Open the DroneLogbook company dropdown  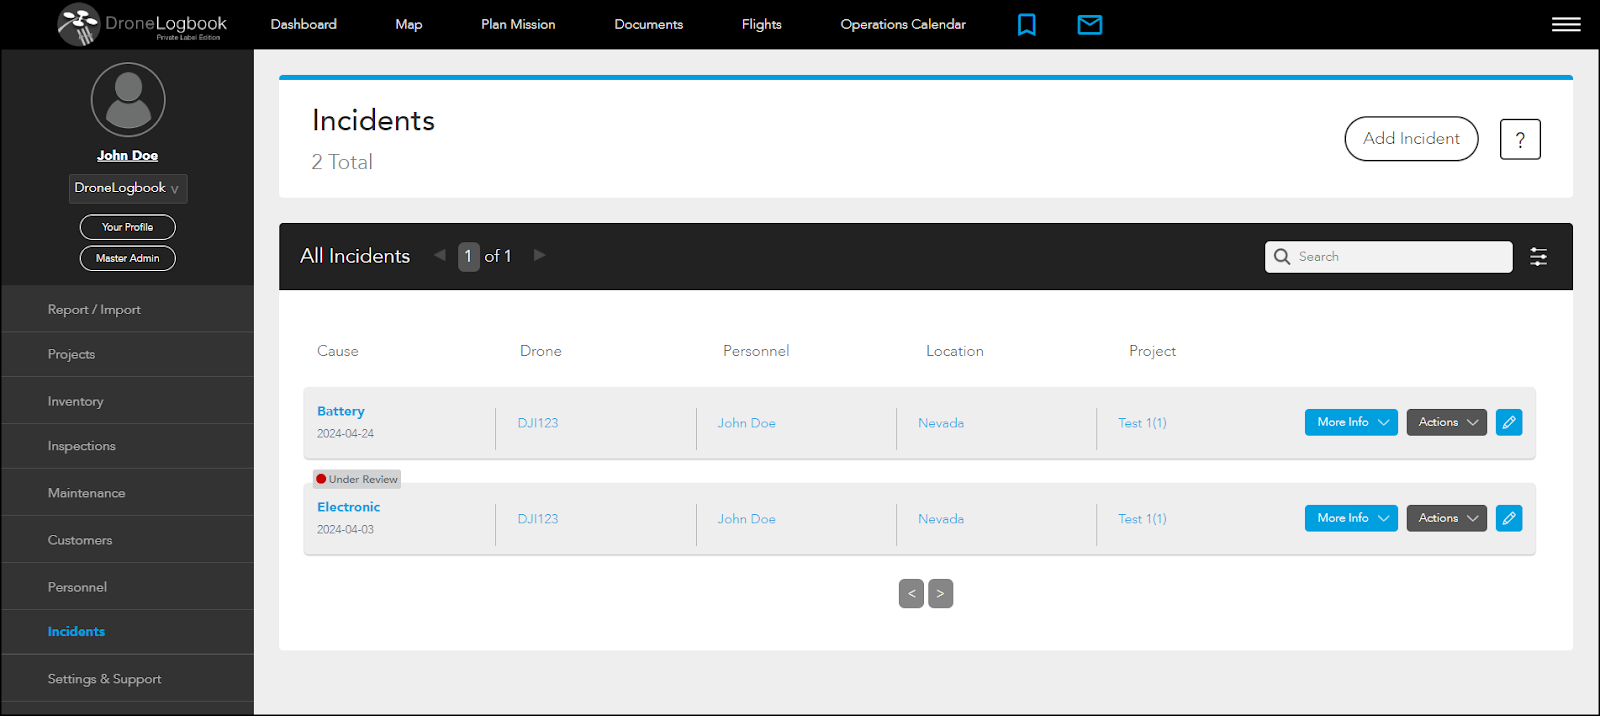tap(128, 188)
